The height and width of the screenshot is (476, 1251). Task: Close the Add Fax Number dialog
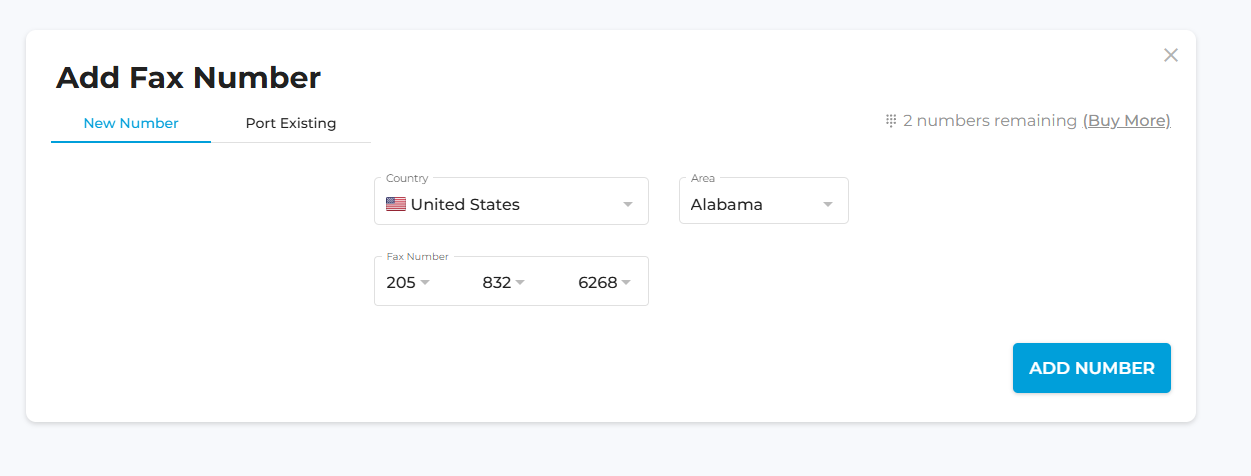(x=1171, y=55)
